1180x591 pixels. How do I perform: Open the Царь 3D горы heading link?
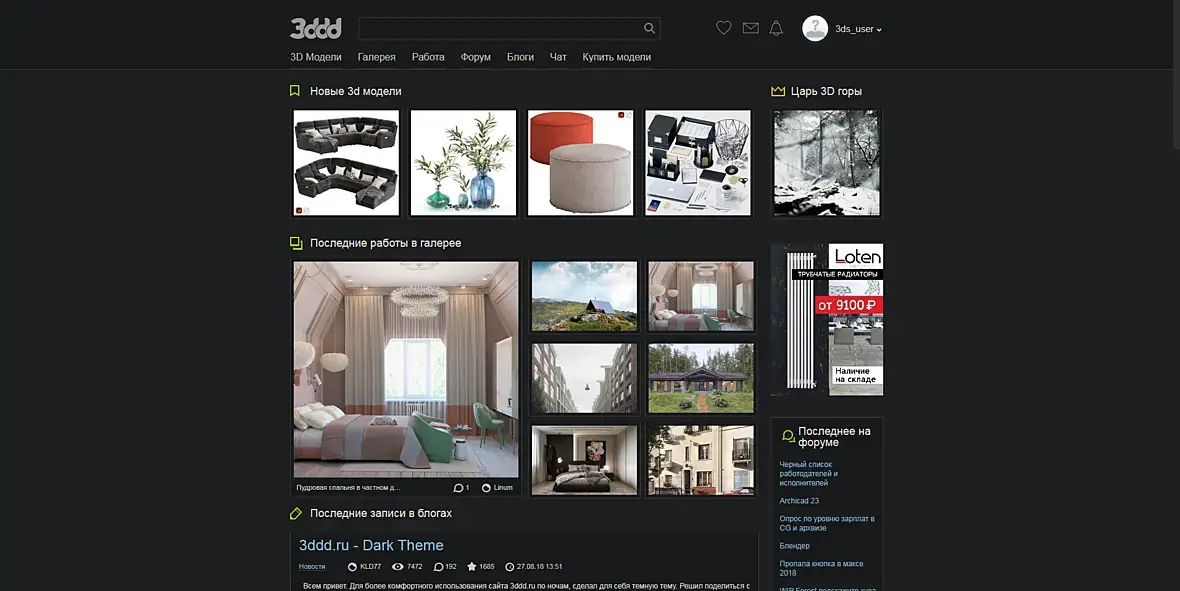826,91
